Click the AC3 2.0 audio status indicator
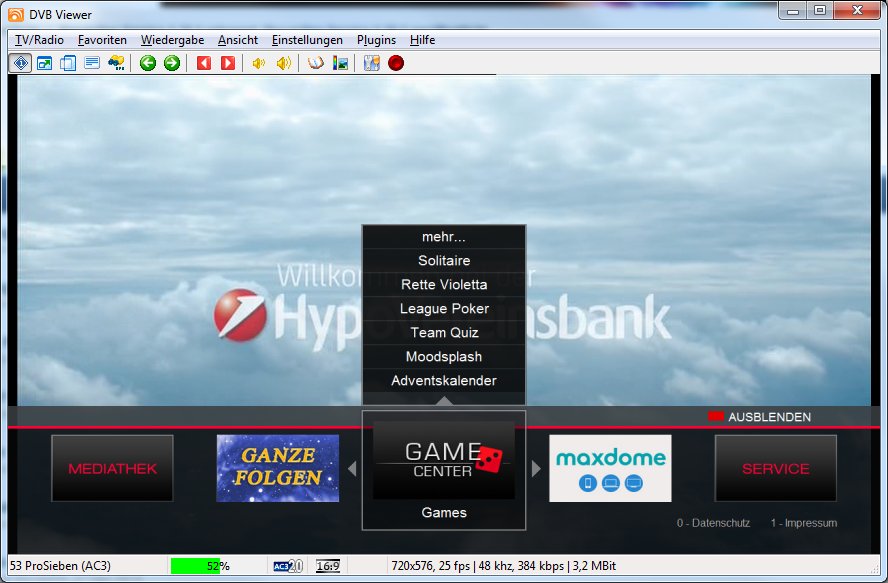The height and width of the screenshot is (583, 888). tap(288, 566)
